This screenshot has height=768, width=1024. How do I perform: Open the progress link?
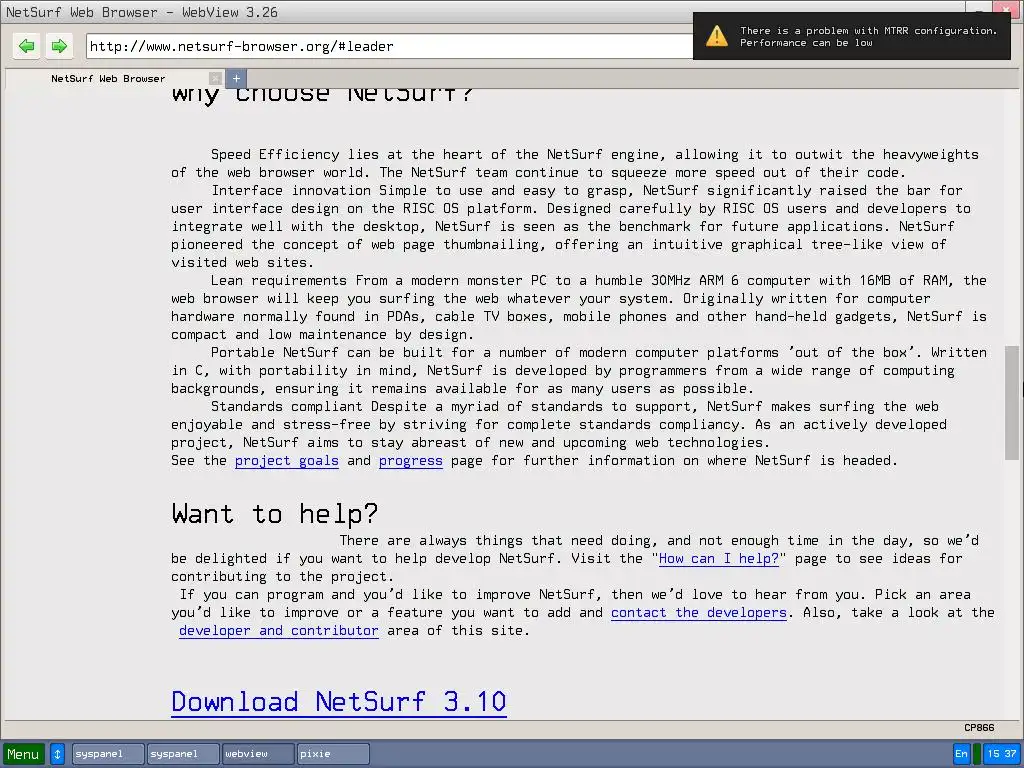click(x=411, y=461)
